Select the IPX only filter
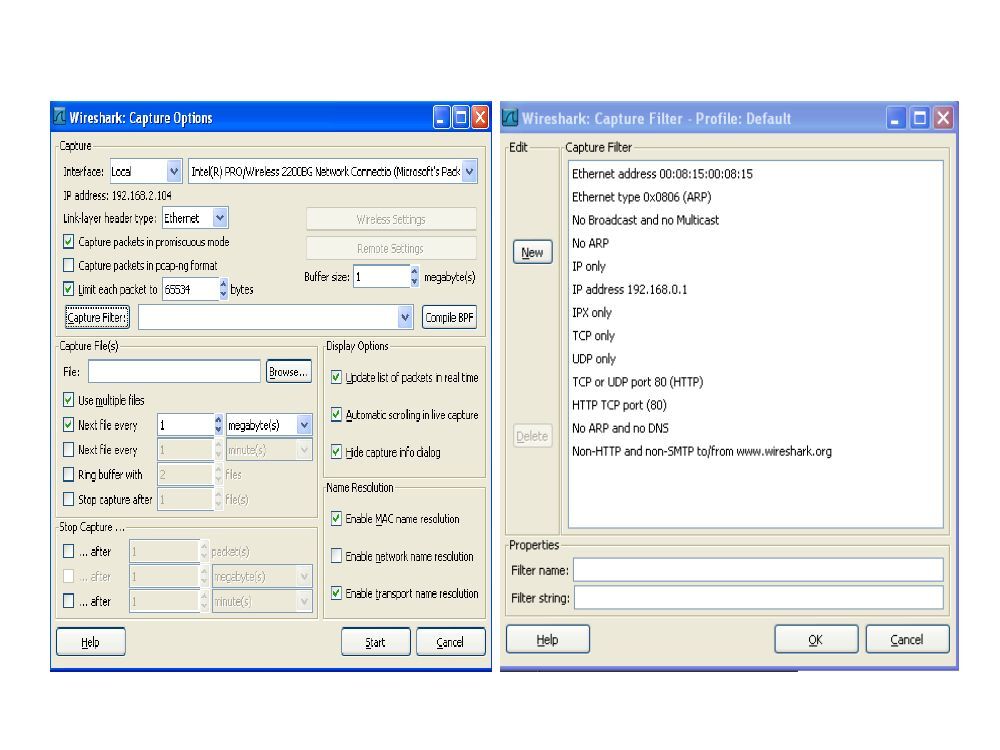The width and height of the screenshot is (1000, 750). click(591, 312)
